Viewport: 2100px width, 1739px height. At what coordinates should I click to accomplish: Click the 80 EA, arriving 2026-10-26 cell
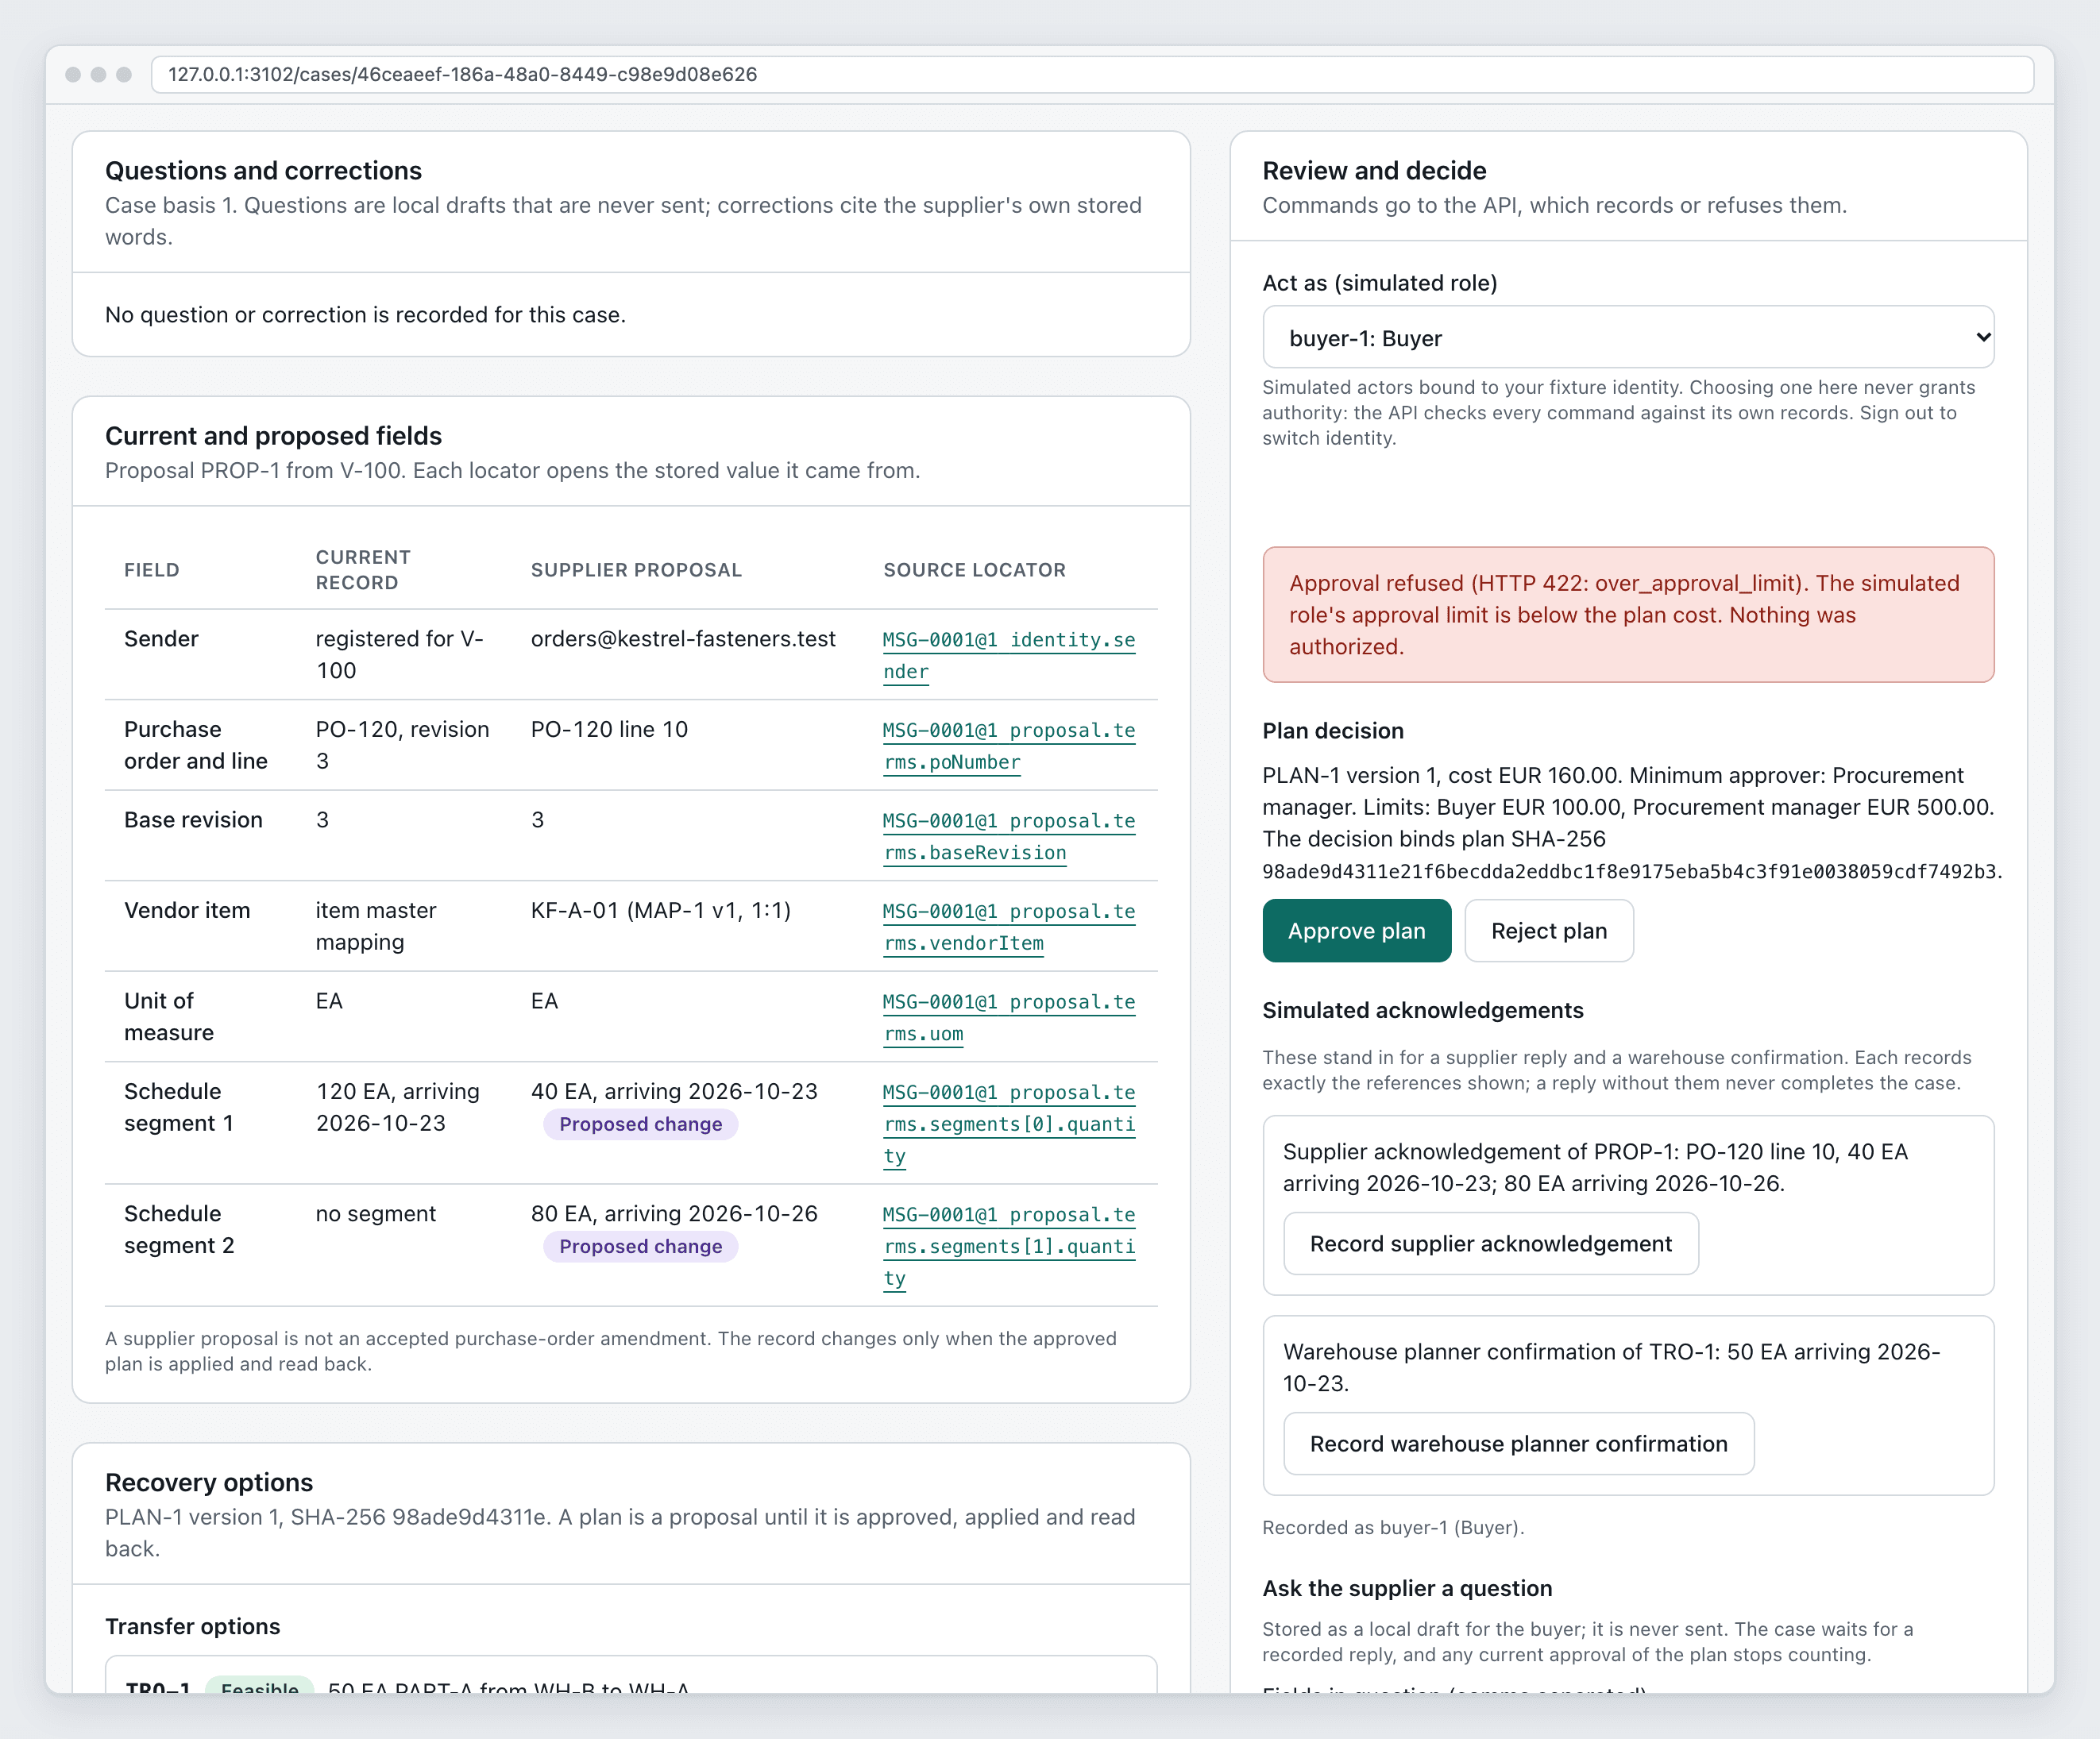pos(674,1213)
